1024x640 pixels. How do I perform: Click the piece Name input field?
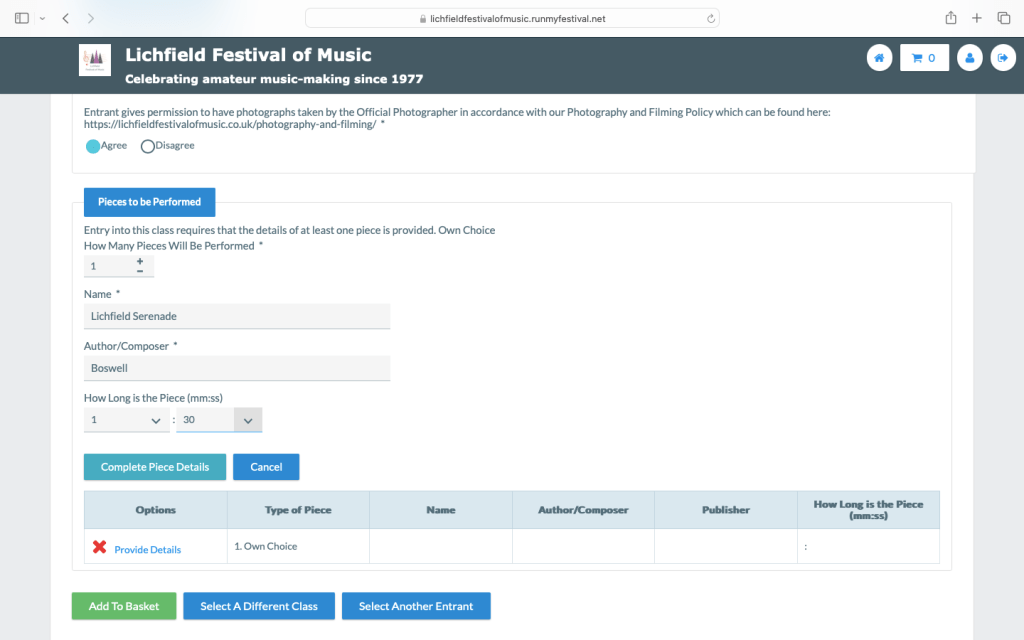pos(237,316)
